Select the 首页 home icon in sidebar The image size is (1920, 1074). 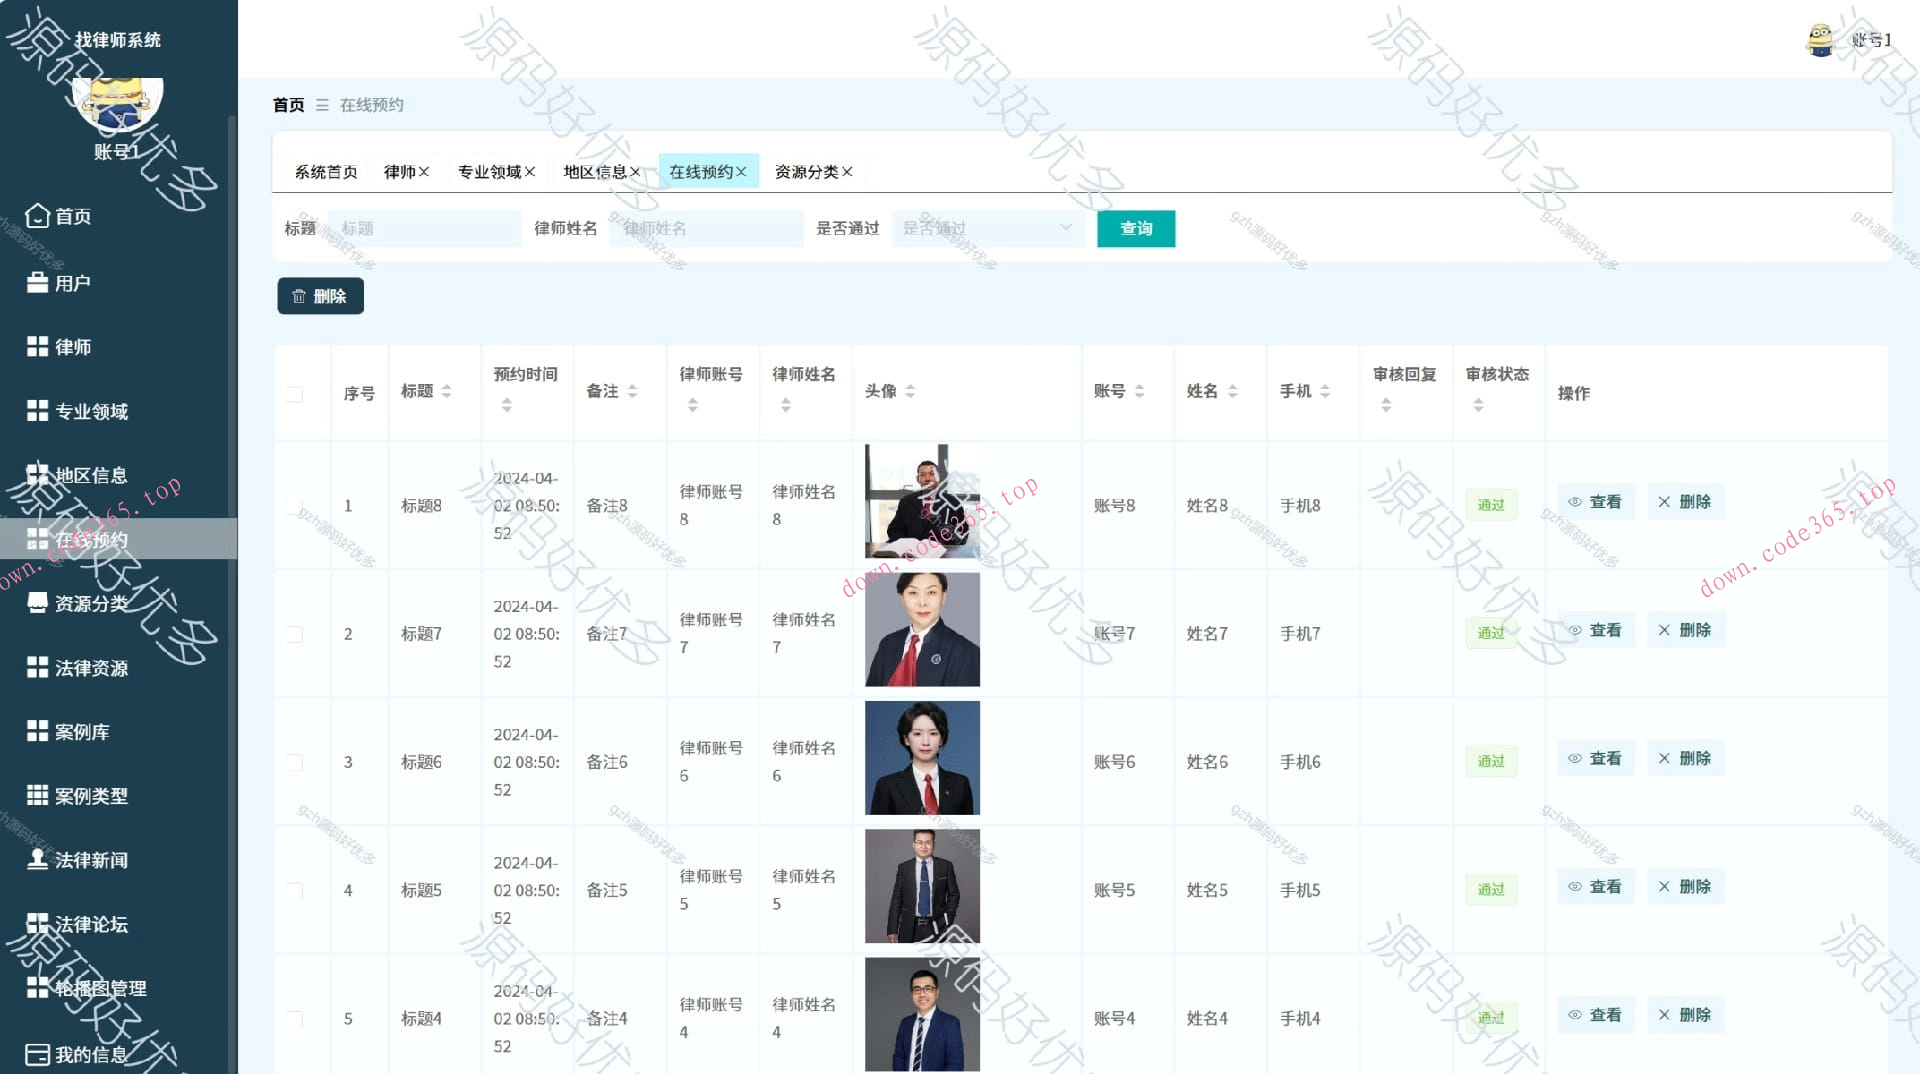(x=37, y=216)
